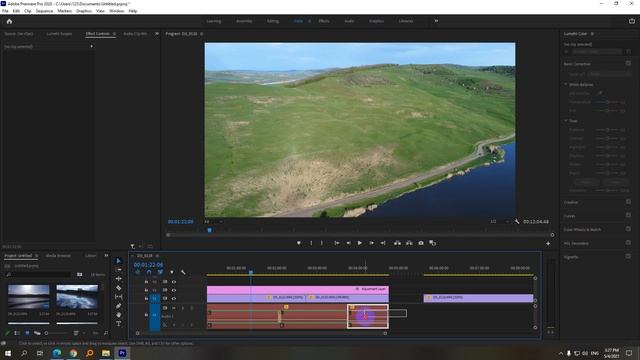This screenshot has width=640, height=360.
Task: Open playback resolution 1/2 dropdown
Action: (500, 222)
